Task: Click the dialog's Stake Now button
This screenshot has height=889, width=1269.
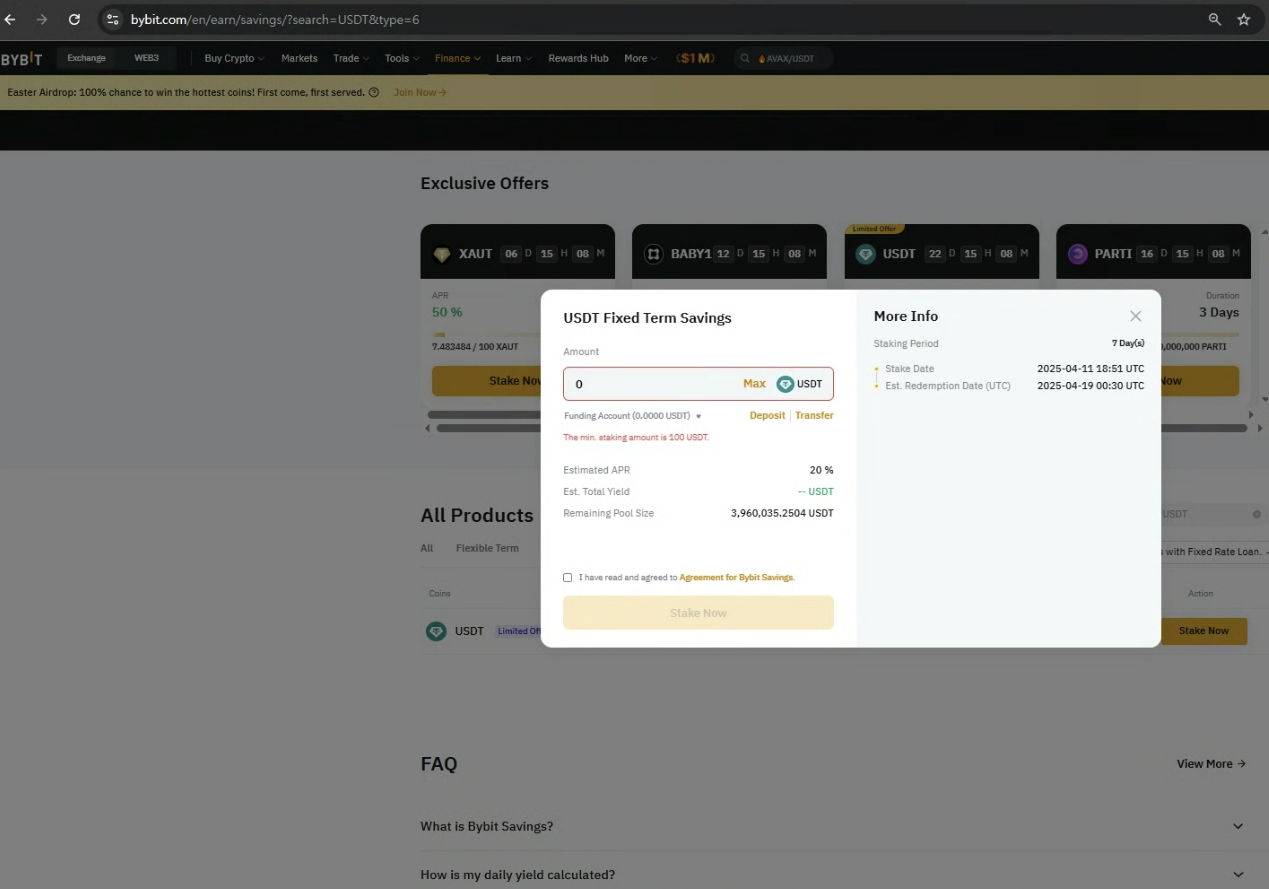Action: (698, 613)
